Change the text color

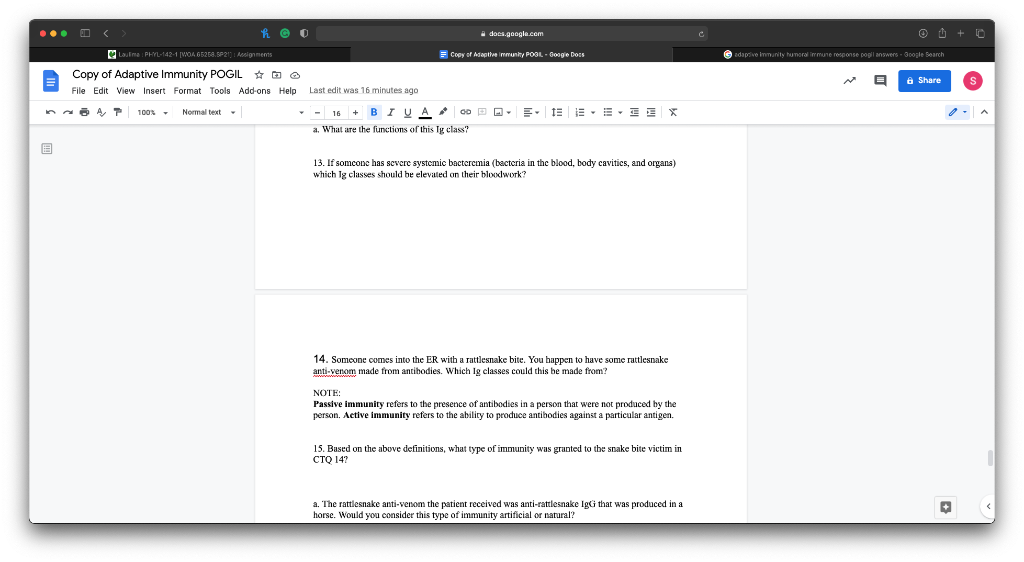pyautogui.click(x=425, y=112)
